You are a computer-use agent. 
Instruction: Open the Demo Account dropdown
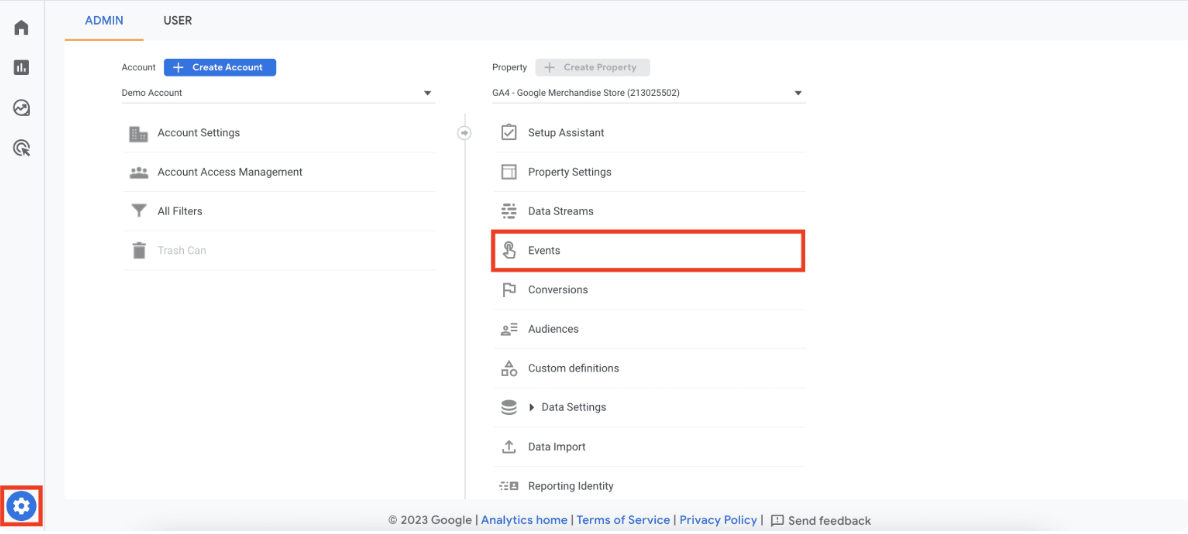[278, 93]
